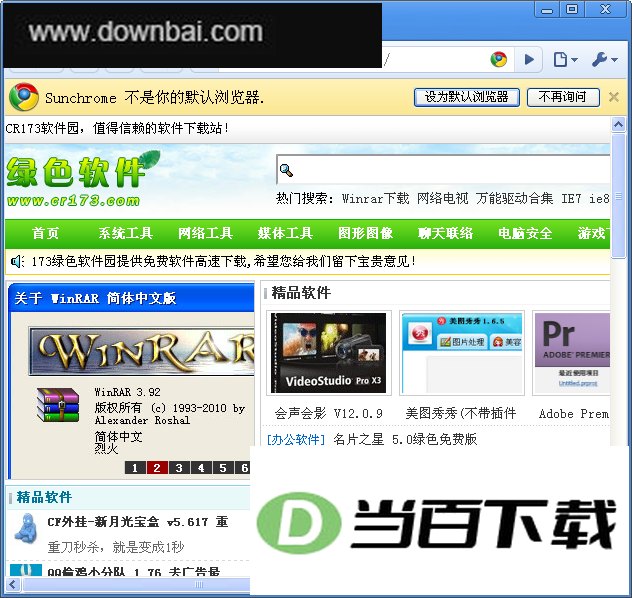Open hot search link 网络电视
Screen dimensions: 632x598
coord(443,199)
